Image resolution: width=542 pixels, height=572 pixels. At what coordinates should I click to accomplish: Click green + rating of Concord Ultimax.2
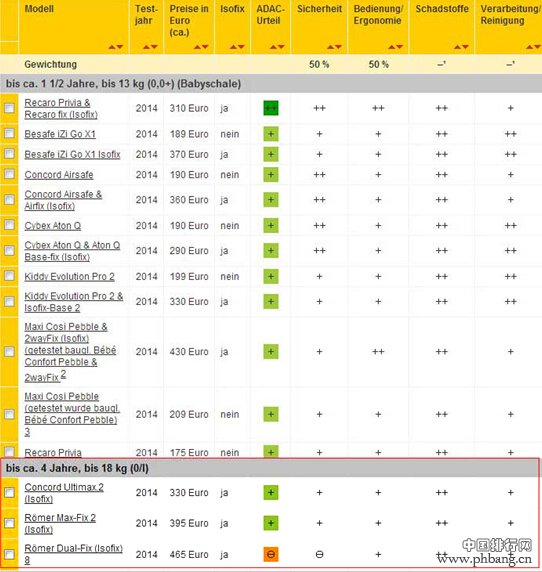point(271,492)
